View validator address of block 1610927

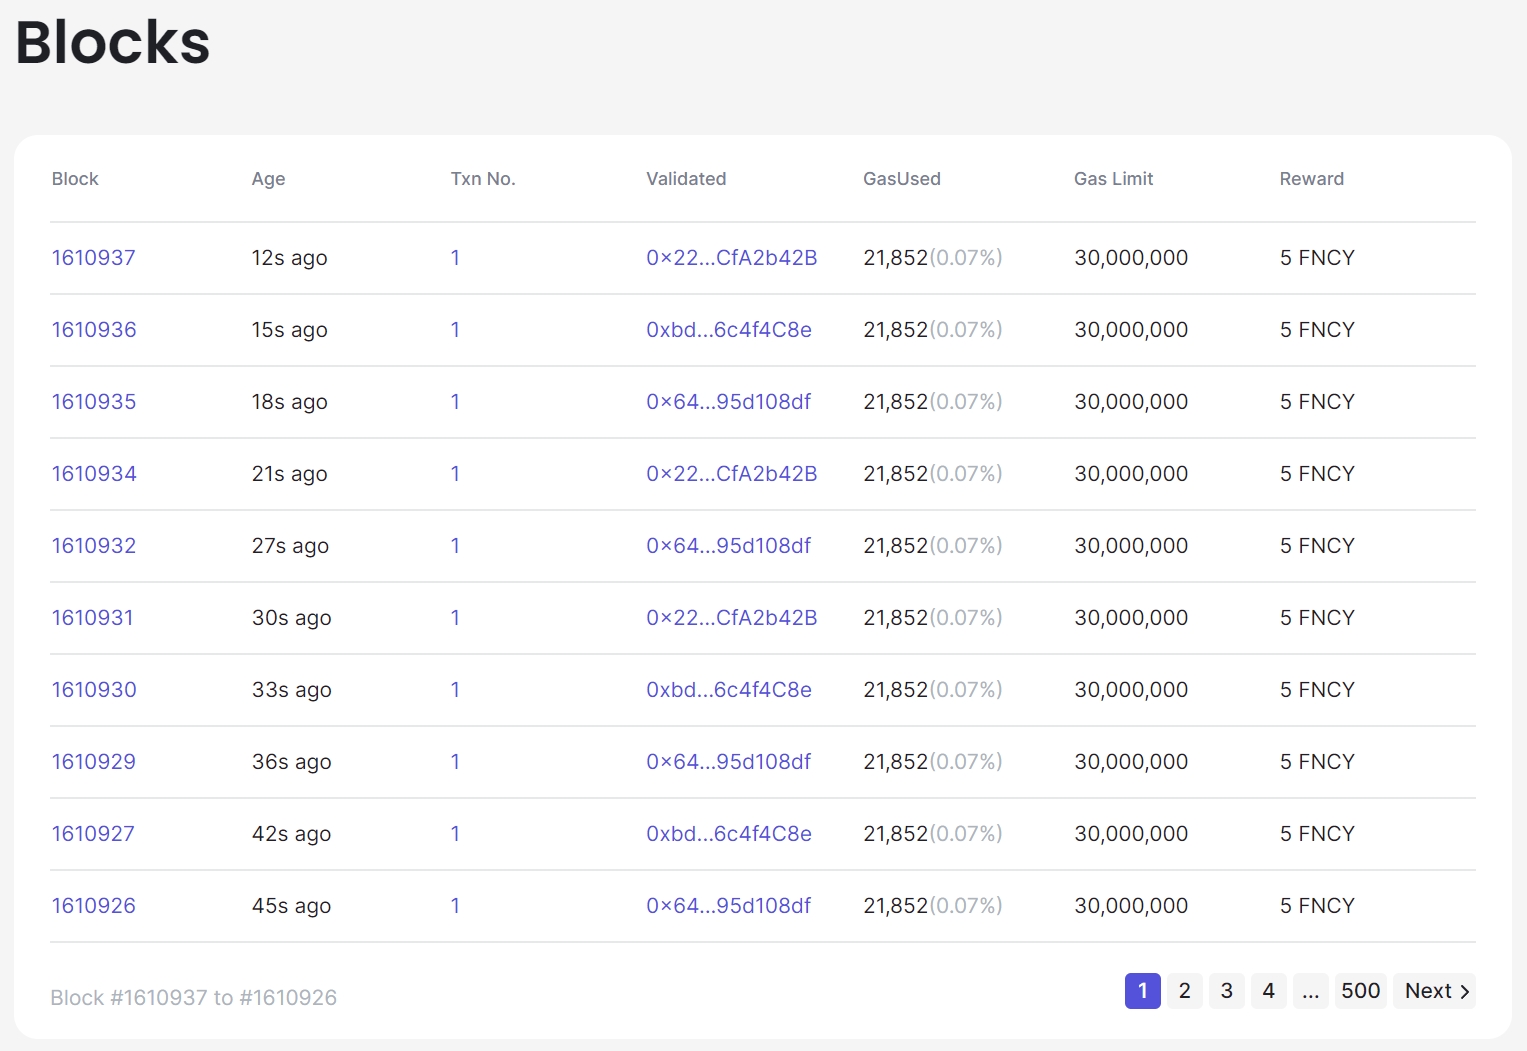728,834
